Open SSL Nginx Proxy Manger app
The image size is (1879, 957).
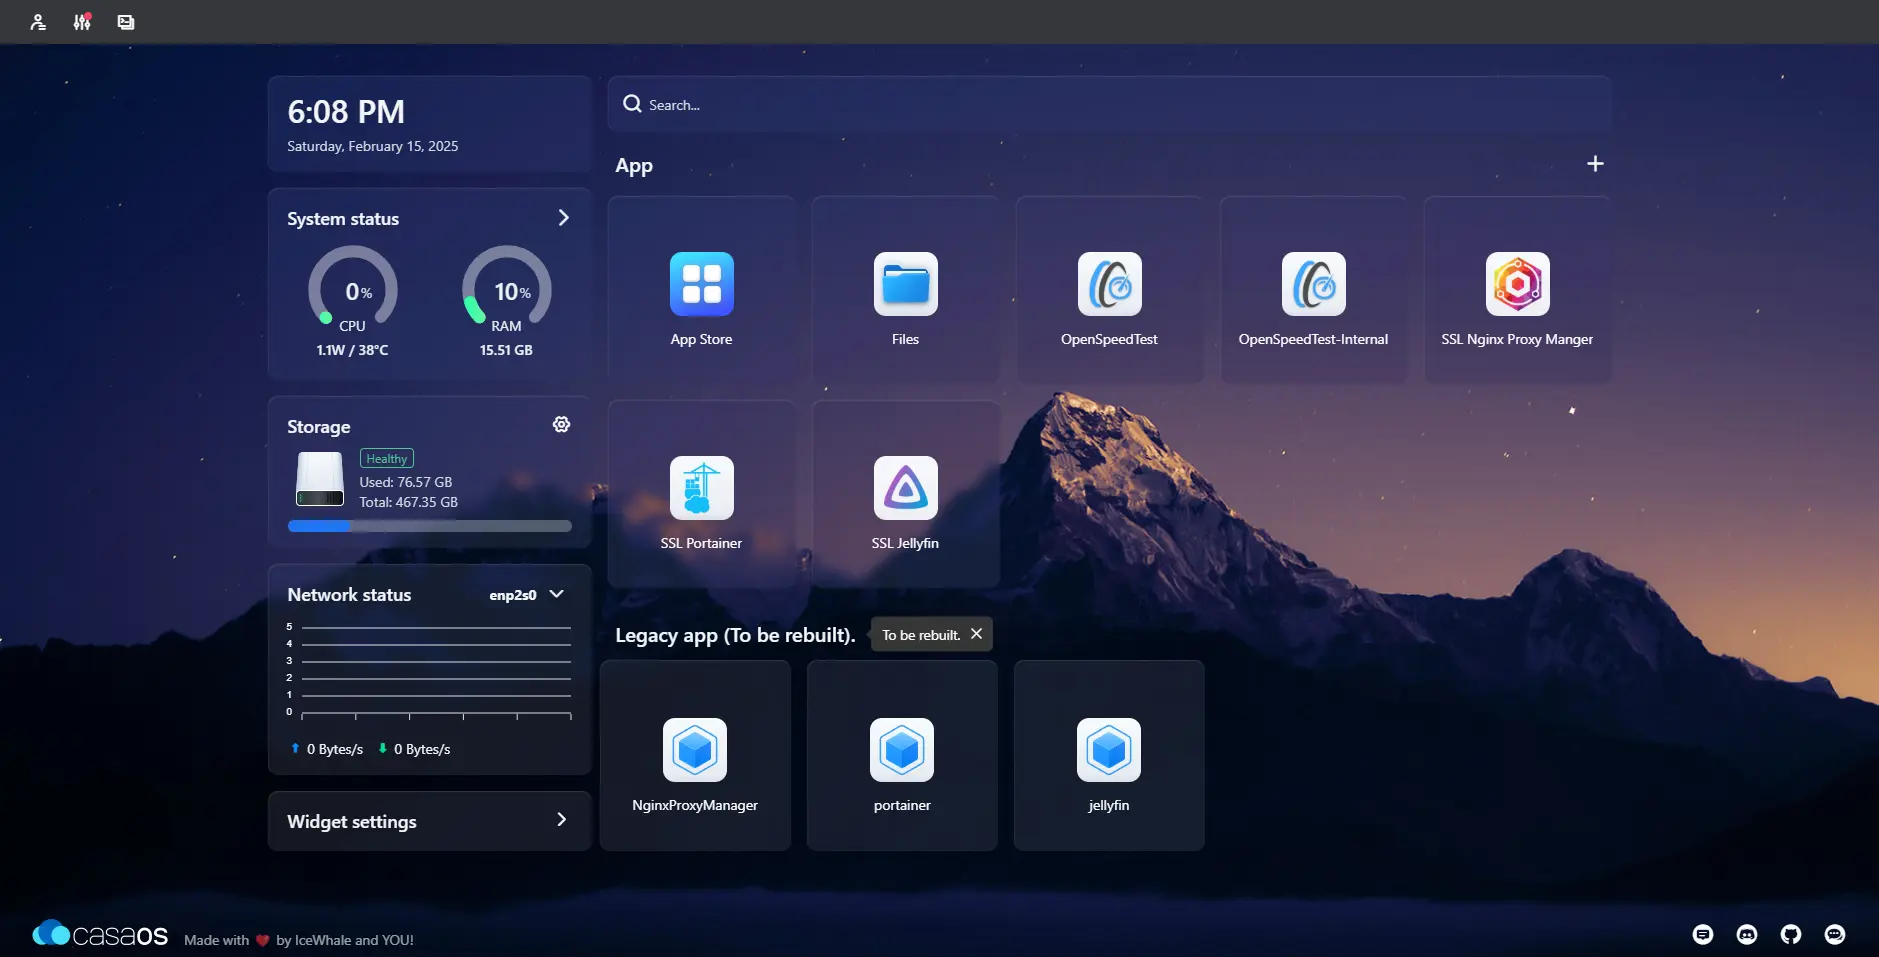click(x=1517, y=284)
